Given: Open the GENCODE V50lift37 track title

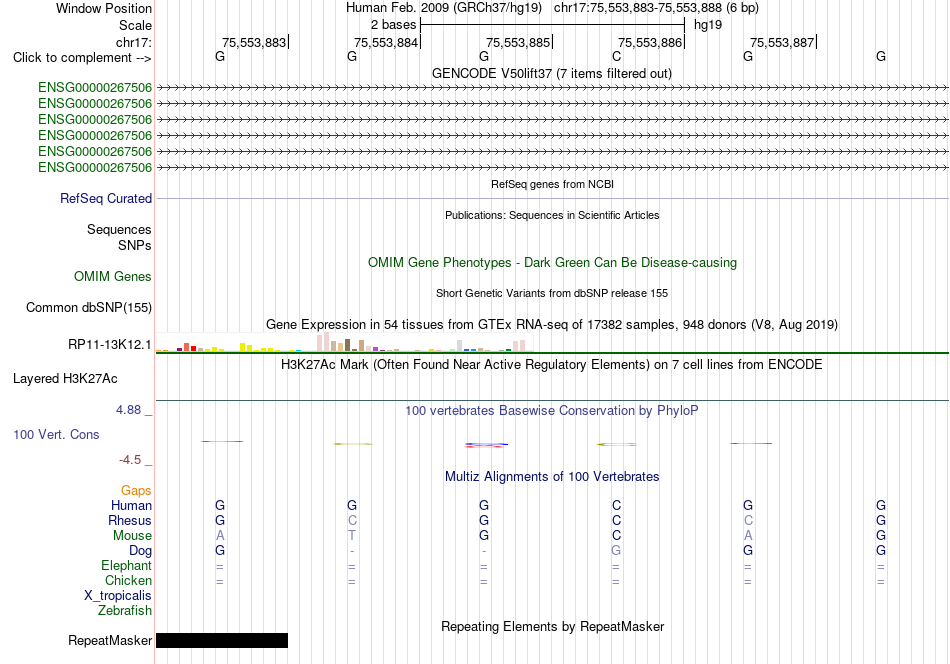Looking at the screenshot, I should click(551, 73).
